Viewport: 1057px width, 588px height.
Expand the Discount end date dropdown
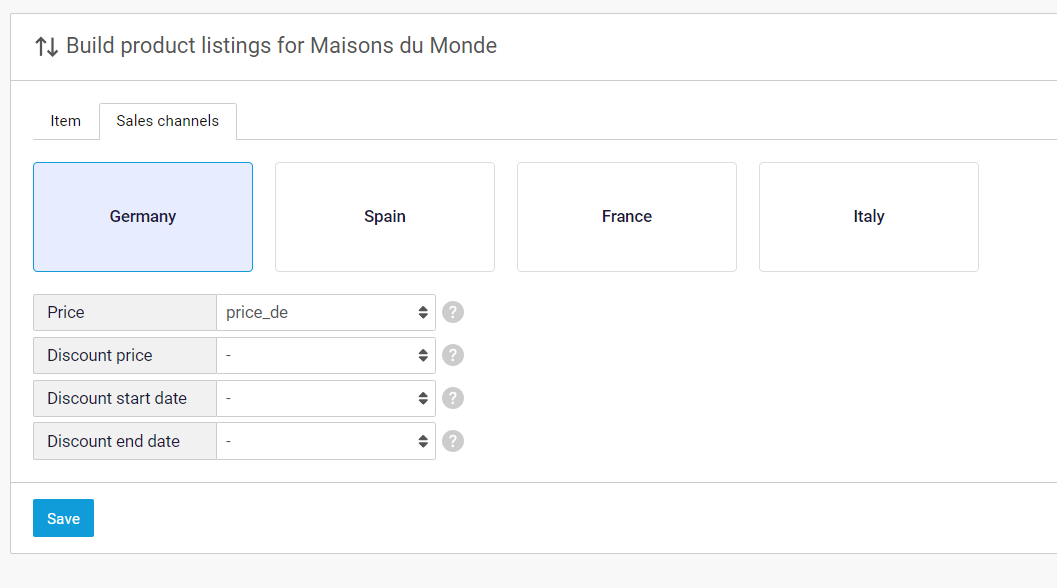(x=326, y=441)
